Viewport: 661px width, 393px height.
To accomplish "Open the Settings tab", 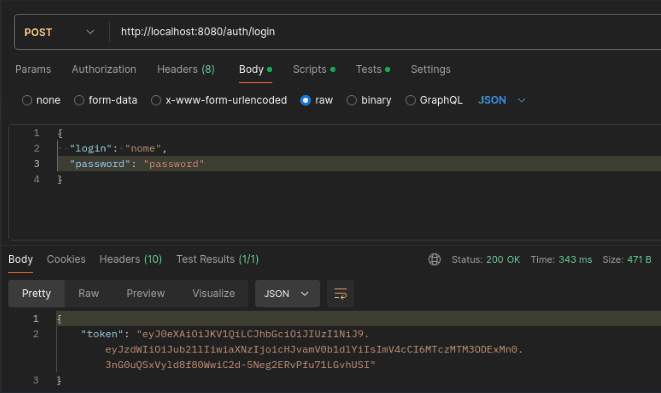I will pos(430,69).
